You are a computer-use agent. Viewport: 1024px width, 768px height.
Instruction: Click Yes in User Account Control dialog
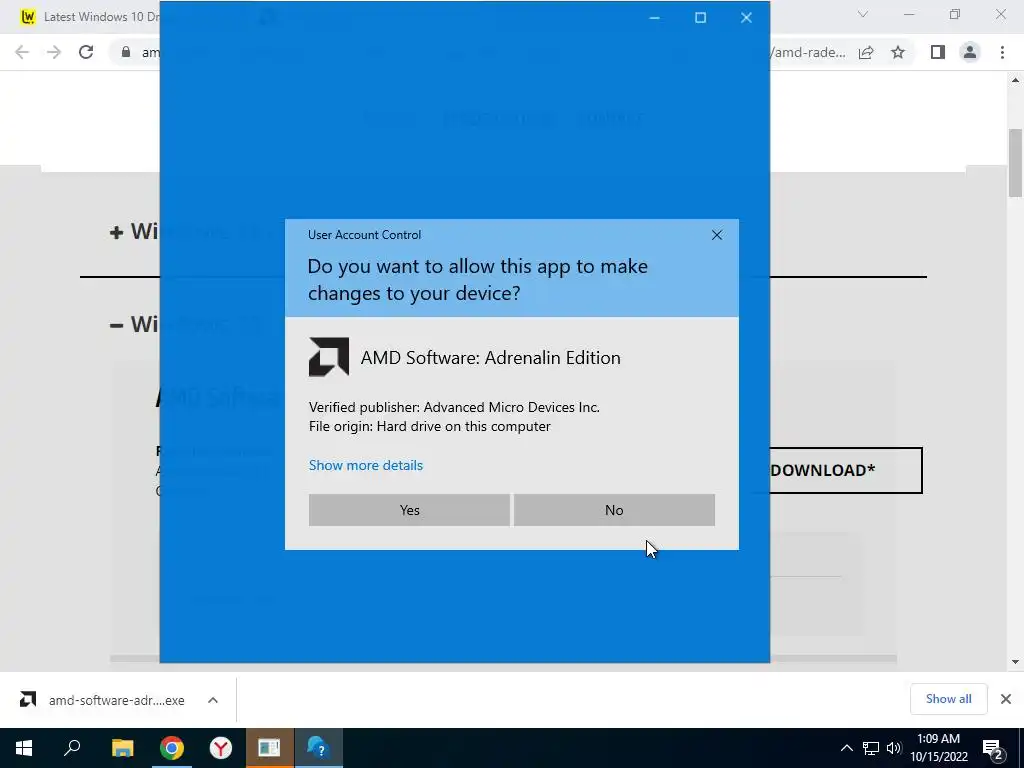[x=409, y=510]
